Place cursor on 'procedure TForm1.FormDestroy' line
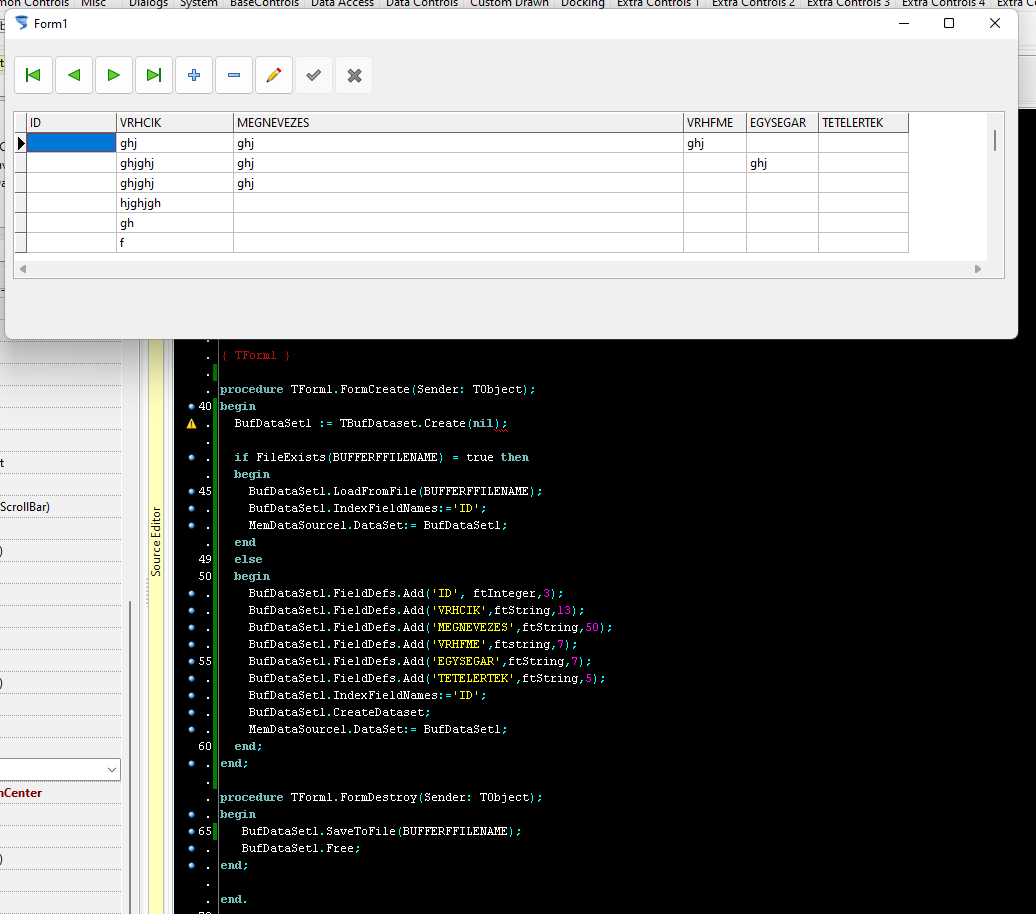The image size is (1036, 914). [x=381, y=797]
